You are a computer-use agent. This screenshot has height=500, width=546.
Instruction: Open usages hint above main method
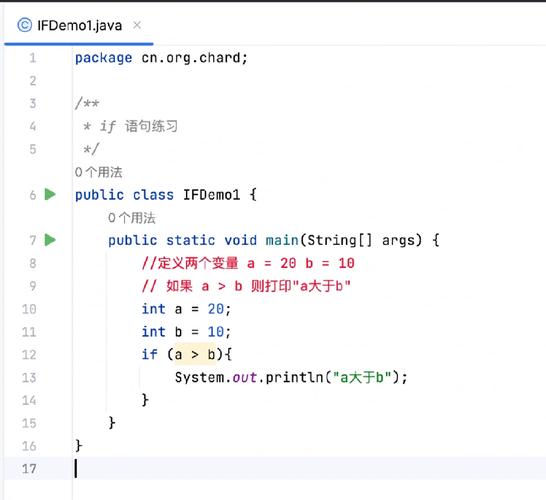point(132,218)
